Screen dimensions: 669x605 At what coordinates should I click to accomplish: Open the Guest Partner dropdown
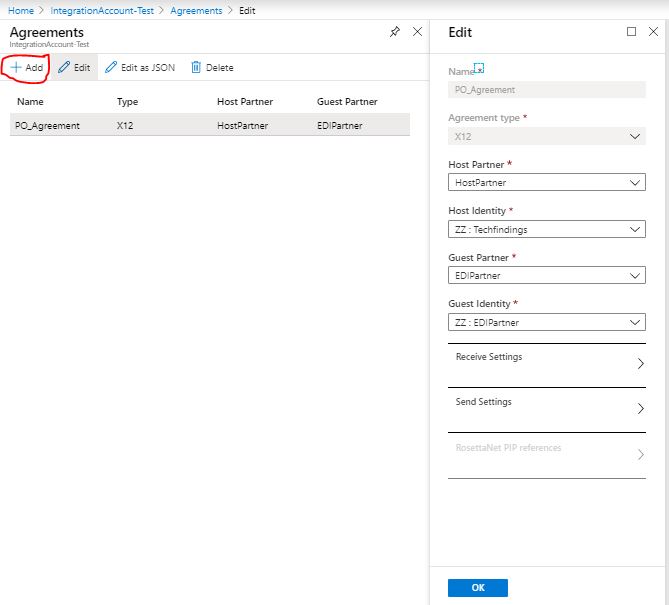547,276
